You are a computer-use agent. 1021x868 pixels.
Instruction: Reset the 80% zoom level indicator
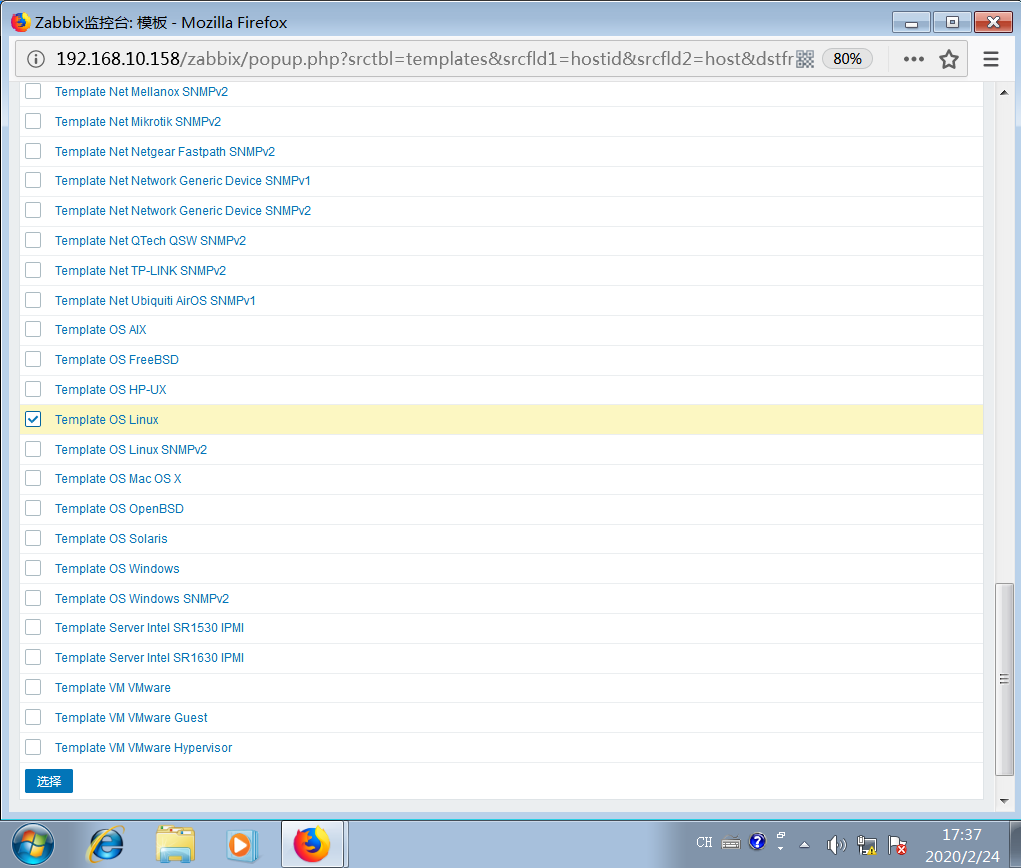847,59
